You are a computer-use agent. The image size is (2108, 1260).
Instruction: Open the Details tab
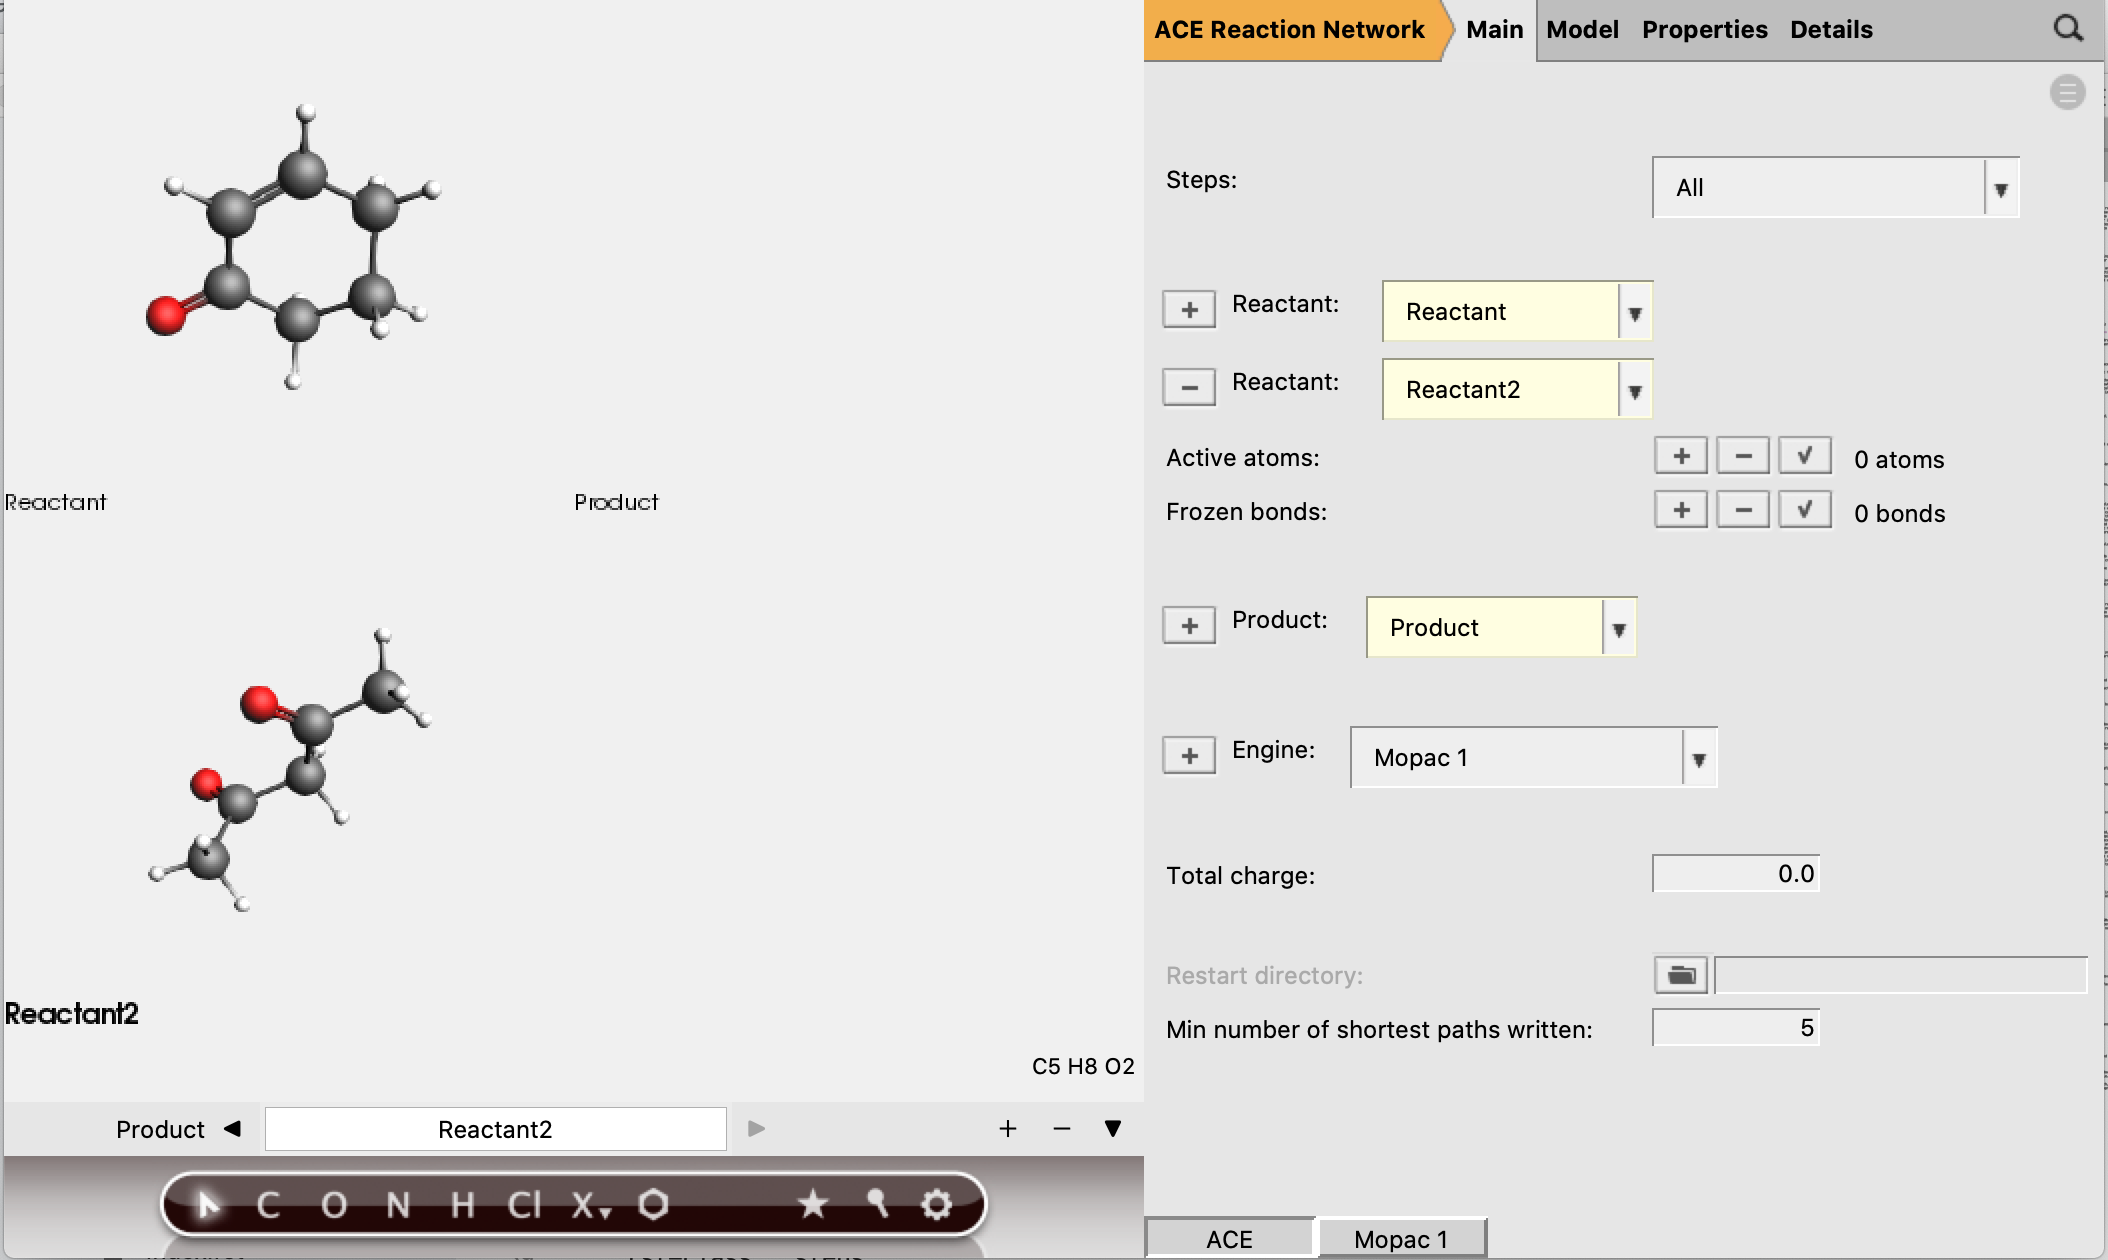[x=1830, y=29]
